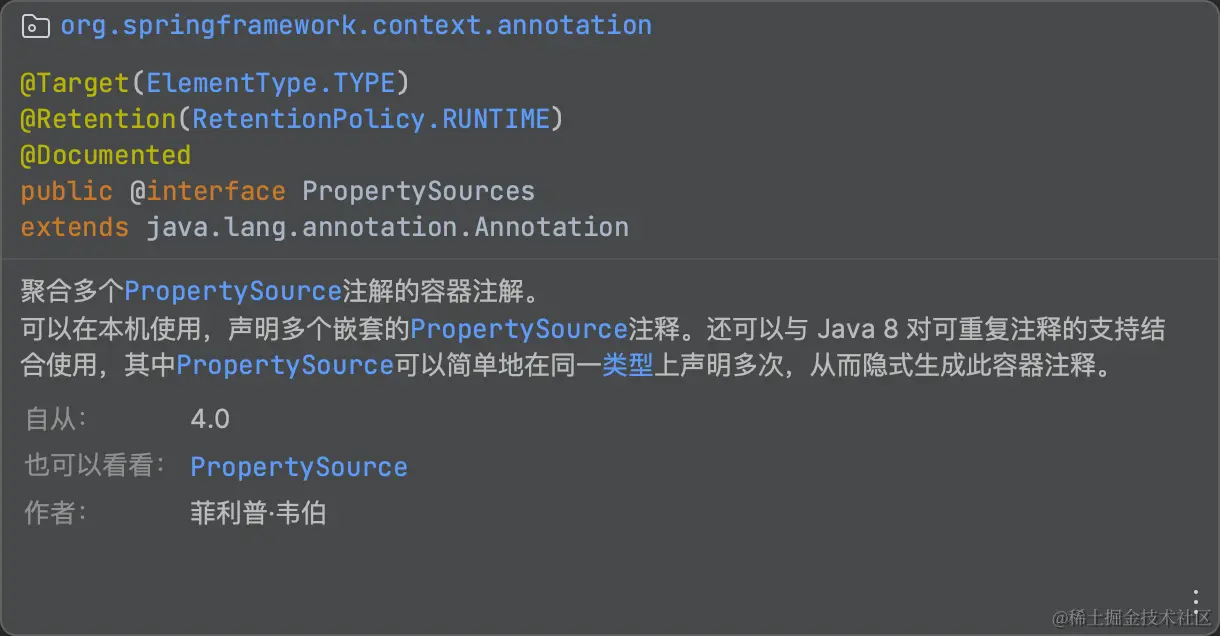
Task: Click the PropertySources interface name
Action: click(x=419, y=191)
